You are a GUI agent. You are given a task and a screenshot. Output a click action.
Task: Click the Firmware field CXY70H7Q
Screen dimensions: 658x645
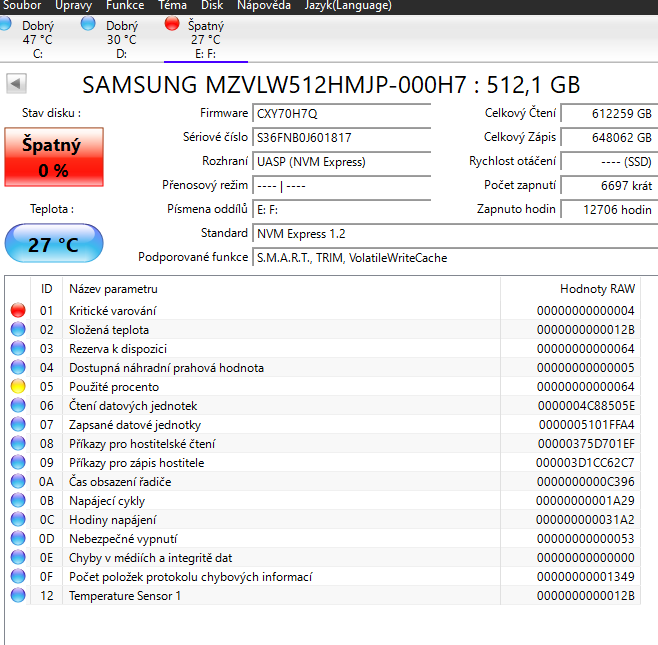tap(342, 114)
